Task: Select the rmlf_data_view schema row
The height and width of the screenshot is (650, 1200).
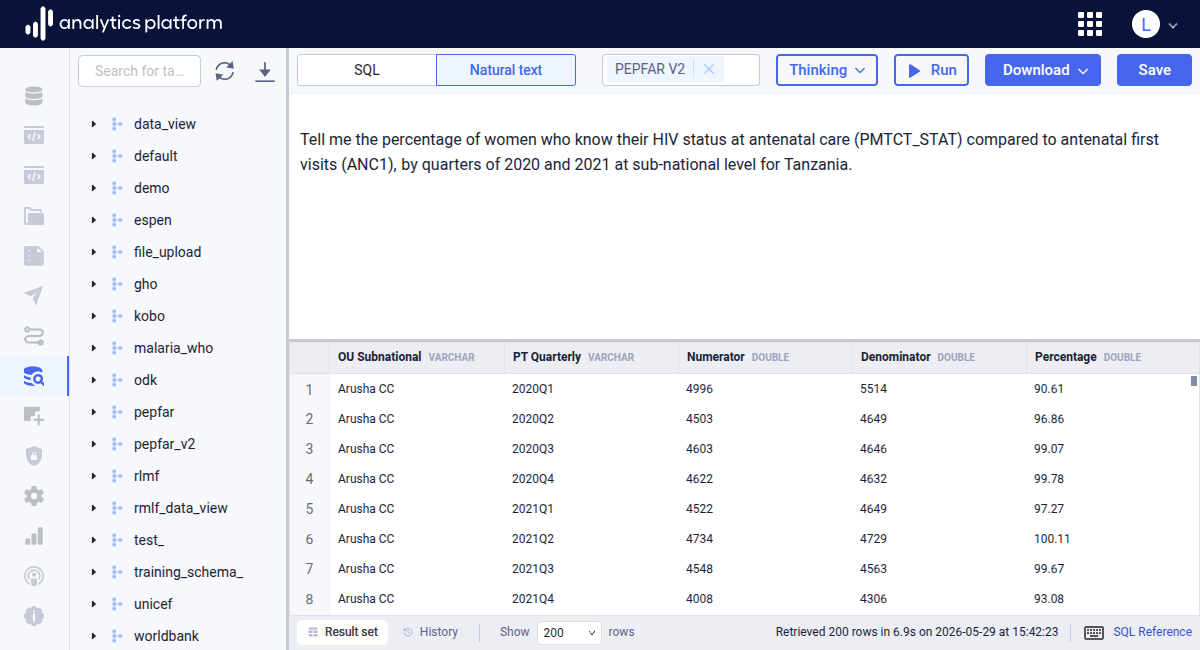Action: point(178,508)
